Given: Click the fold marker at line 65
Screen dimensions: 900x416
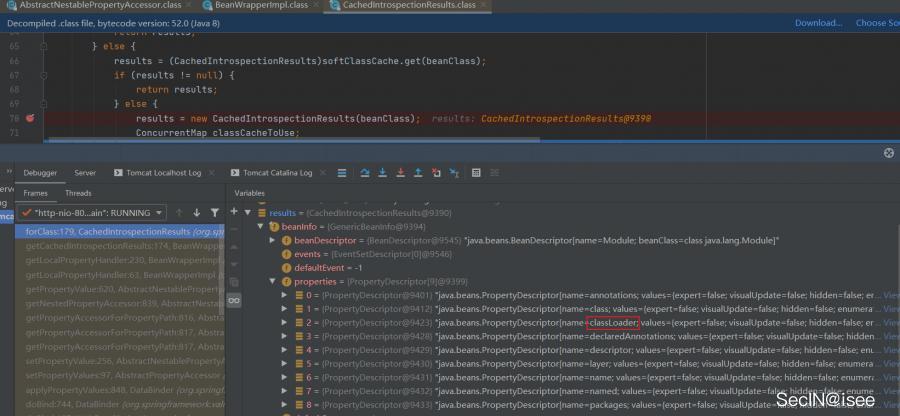Looking at the screenshot, I should click(44, 46).
